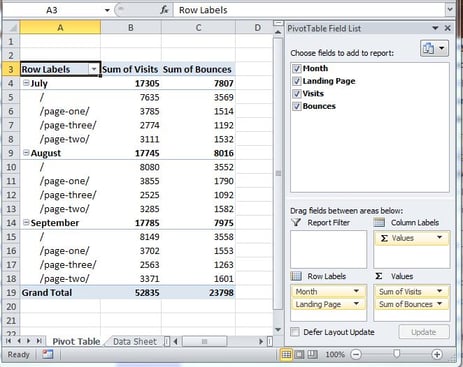This screenshot has height=367, width=463.
Task: Go to first sheet tab arrow
Action: pyautogui.click(x=9, y=341)
